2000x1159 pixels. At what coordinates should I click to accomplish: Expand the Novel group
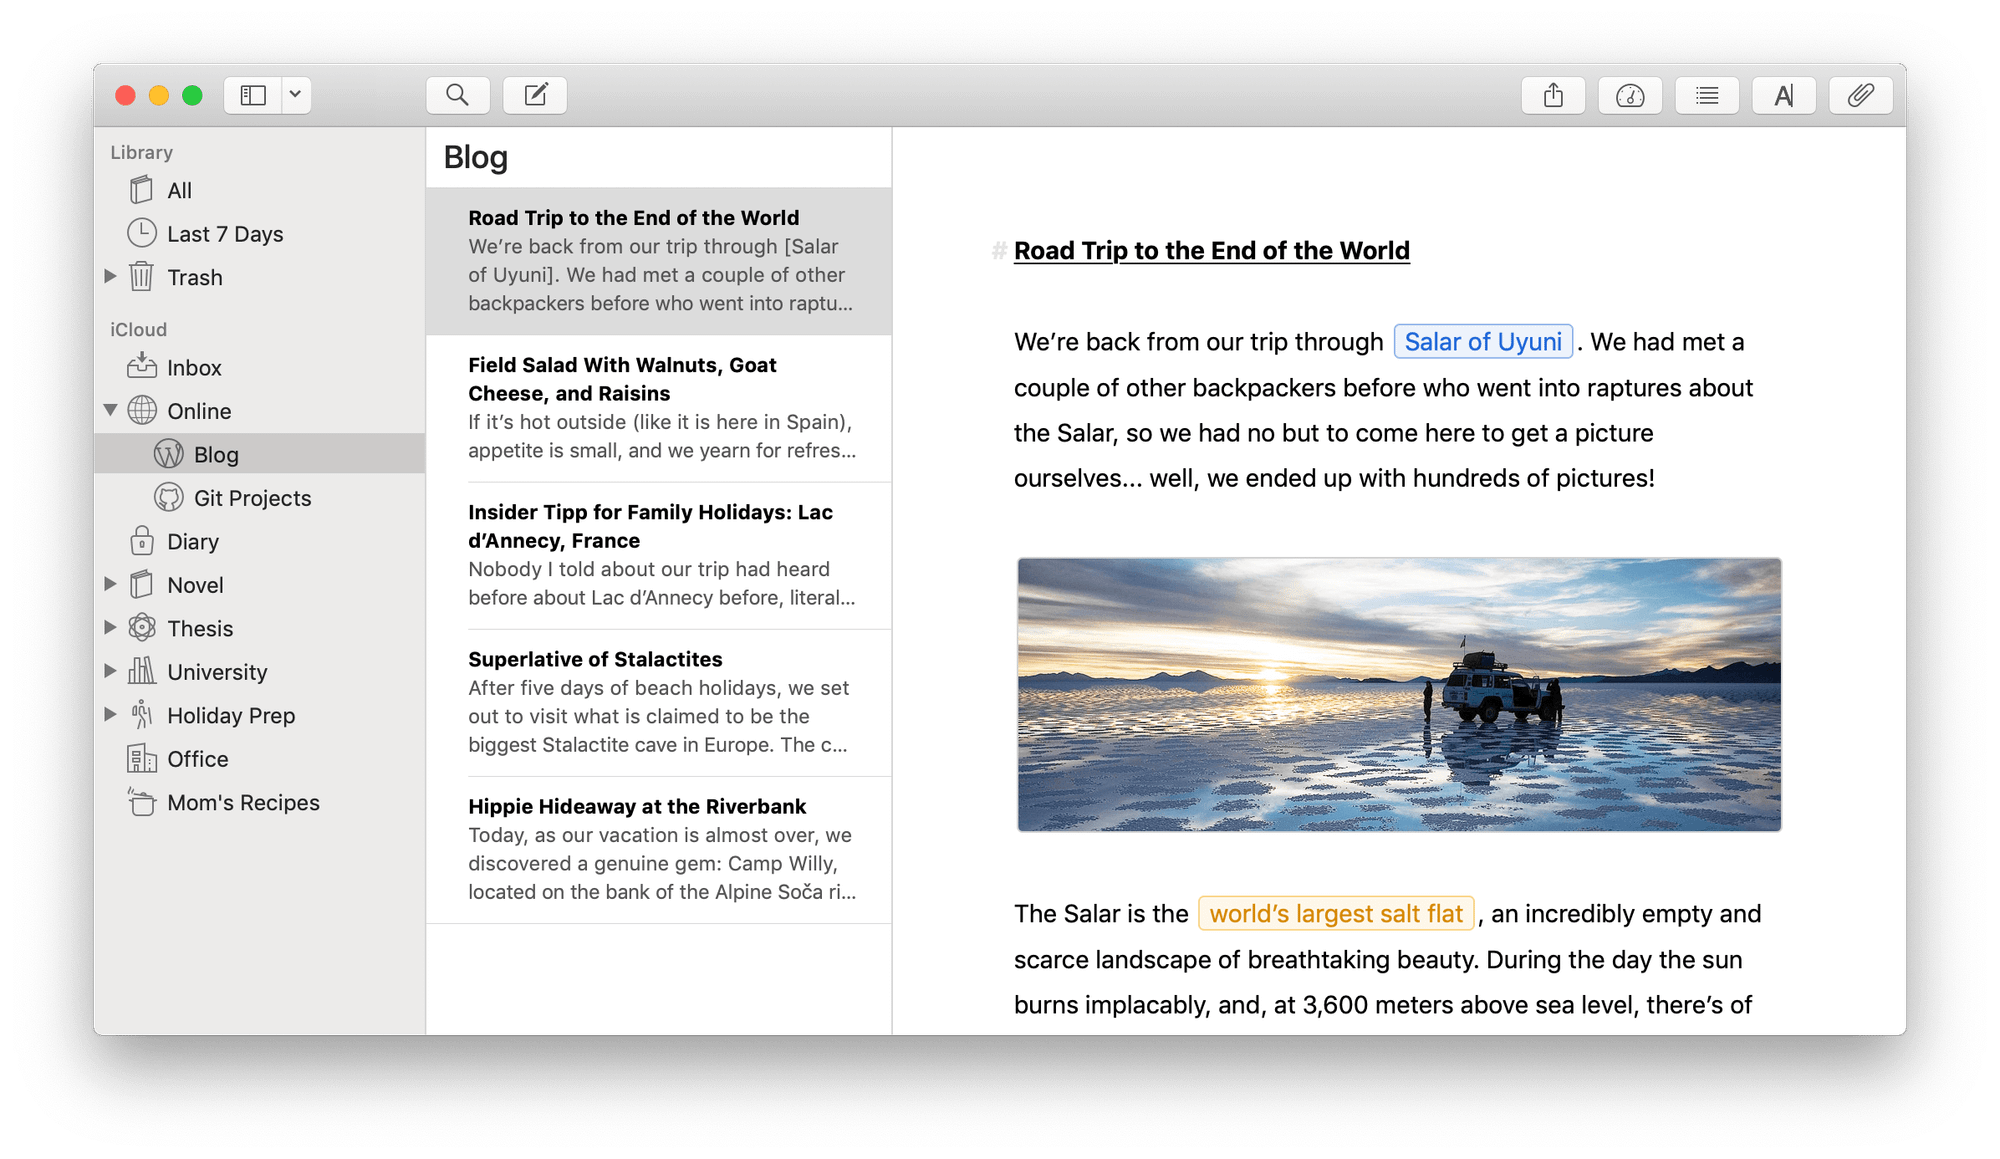(110, 584)
